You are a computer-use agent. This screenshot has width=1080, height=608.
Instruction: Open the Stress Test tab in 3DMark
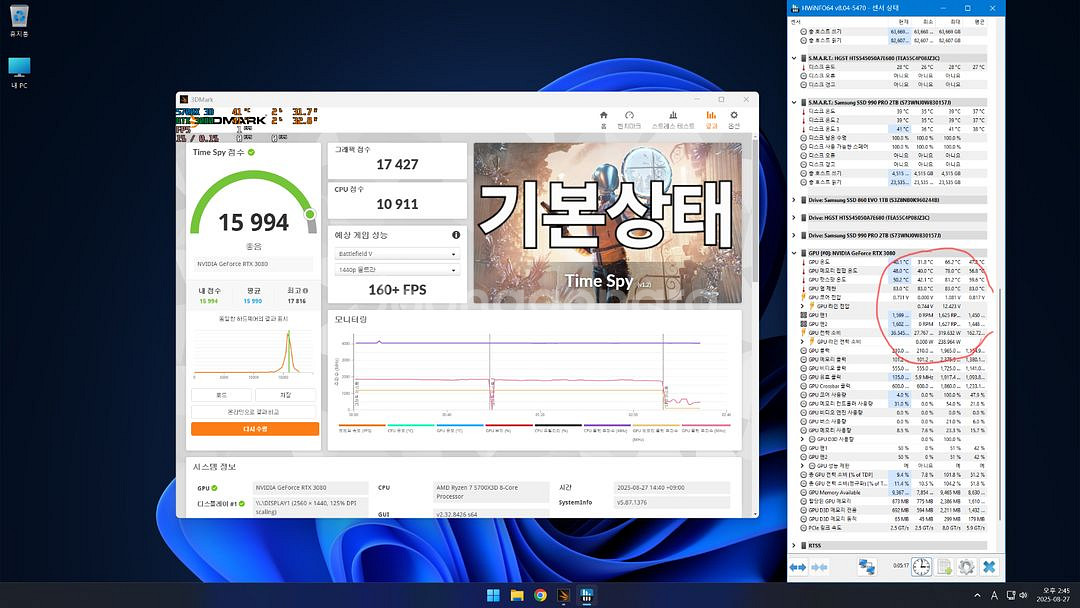click(x=673, y=120)
